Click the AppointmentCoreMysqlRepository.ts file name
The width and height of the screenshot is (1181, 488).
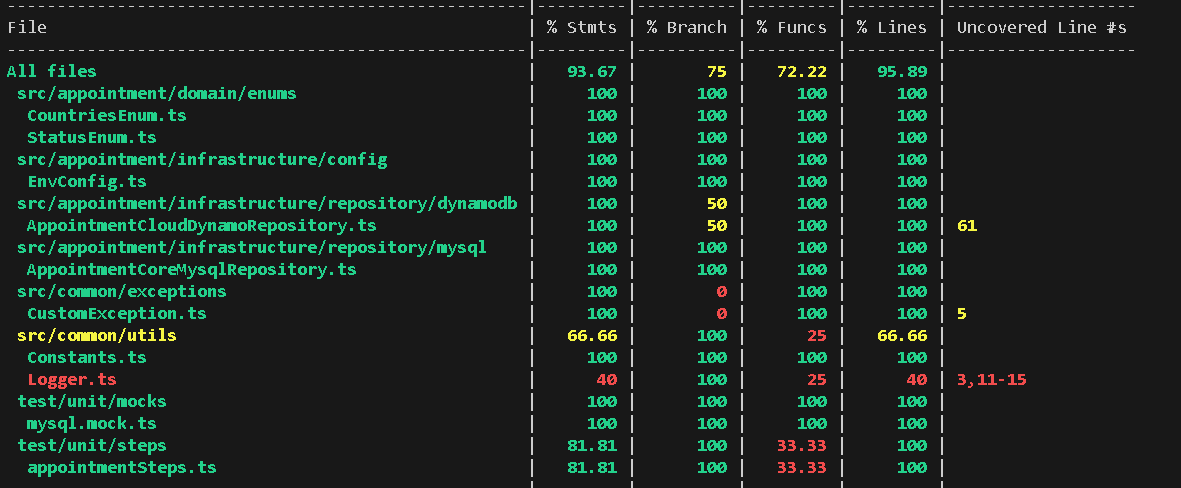point(192,270)
